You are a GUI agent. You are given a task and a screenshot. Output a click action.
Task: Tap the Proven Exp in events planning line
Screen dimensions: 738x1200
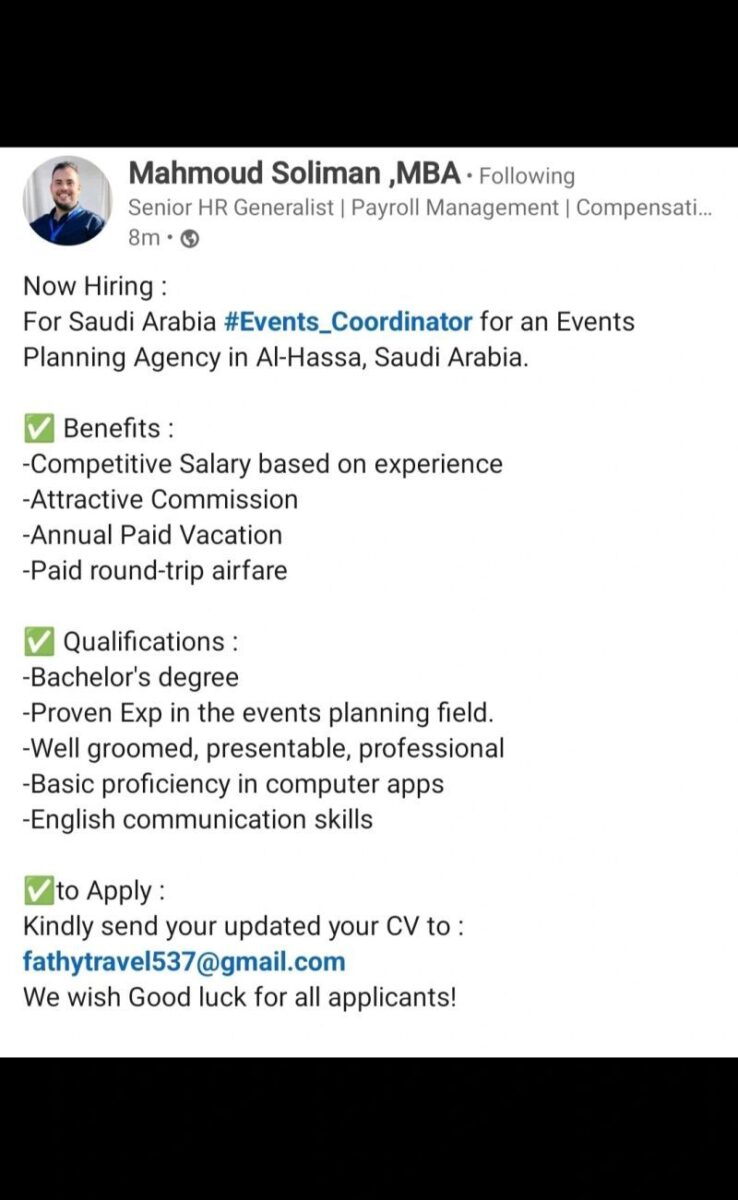[258, 713]
